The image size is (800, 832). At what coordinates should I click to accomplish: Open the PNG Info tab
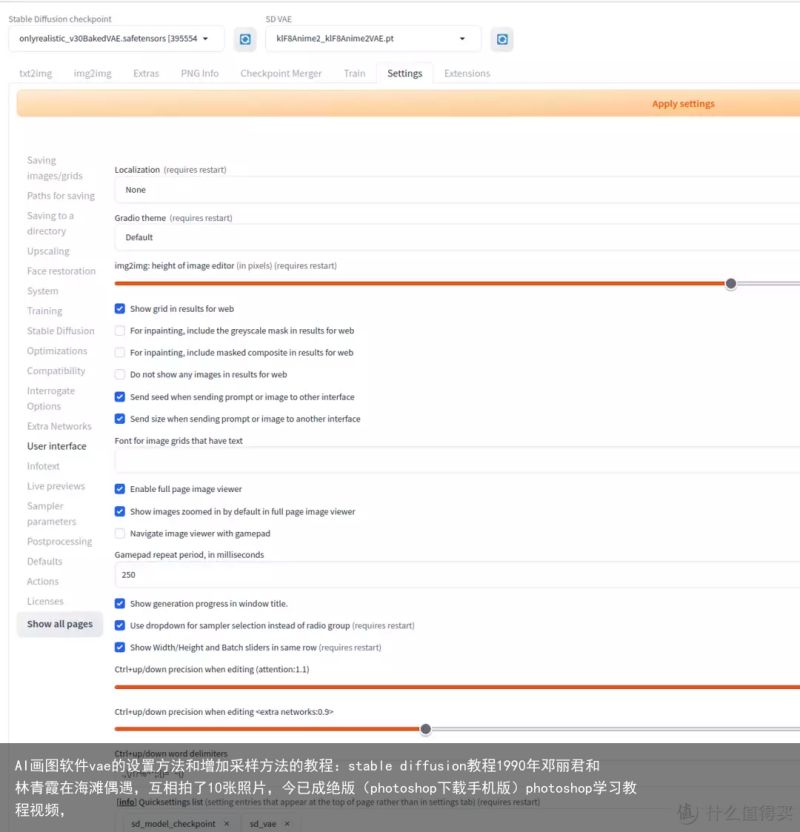coord(199,73)
